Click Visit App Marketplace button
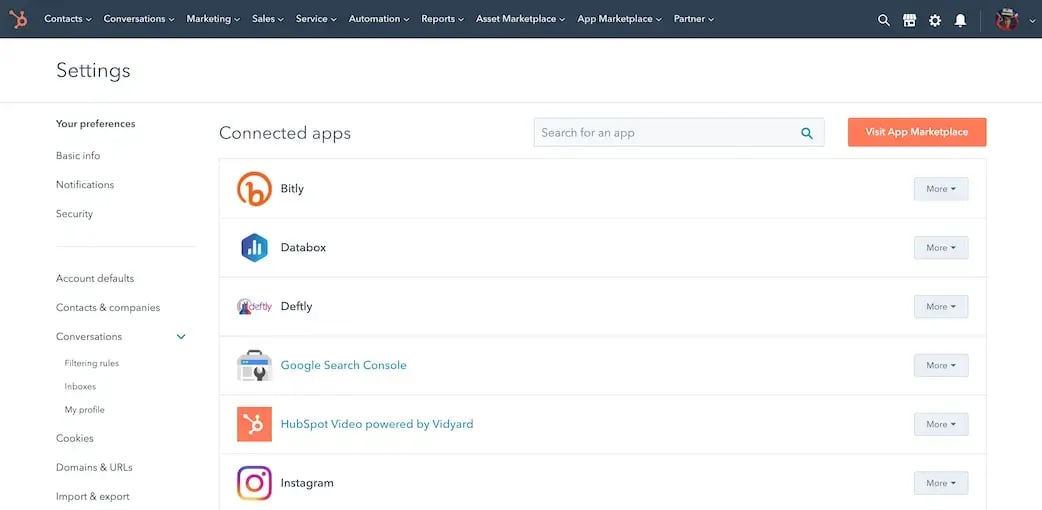This screenshot has height=510, width=1042. coord(916,132)
